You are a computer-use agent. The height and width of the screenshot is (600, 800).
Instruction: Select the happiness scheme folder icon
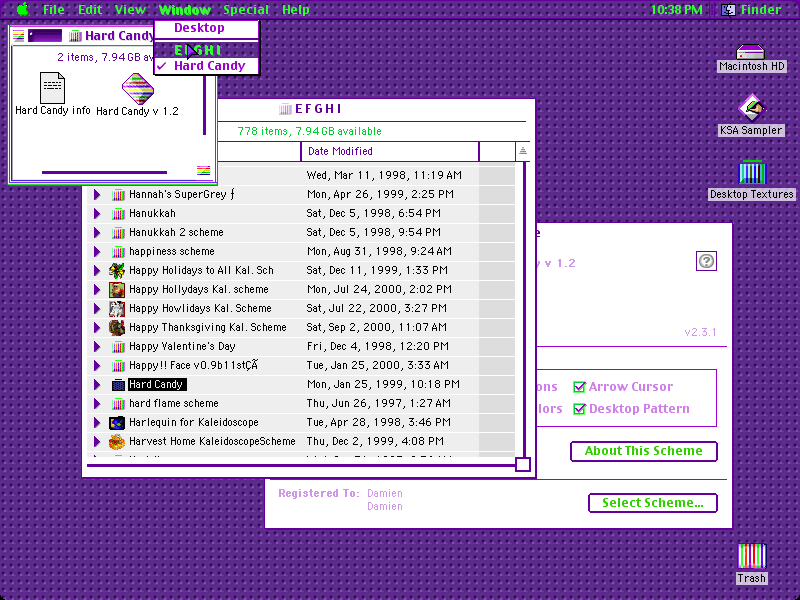tap(118, 252)
